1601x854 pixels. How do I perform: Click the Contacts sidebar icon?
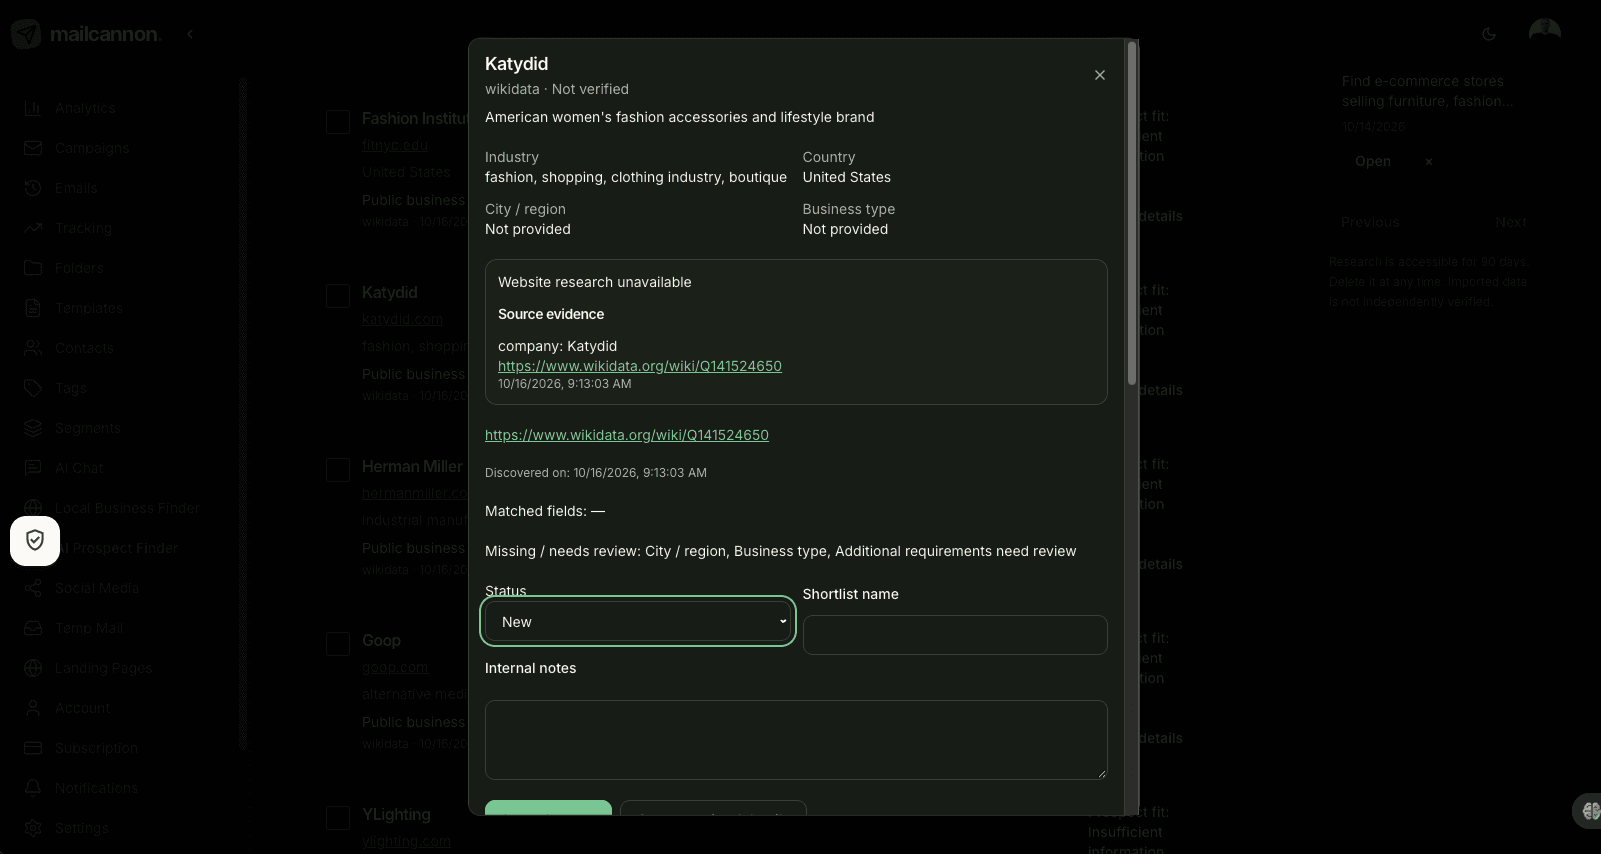point(33,348)
